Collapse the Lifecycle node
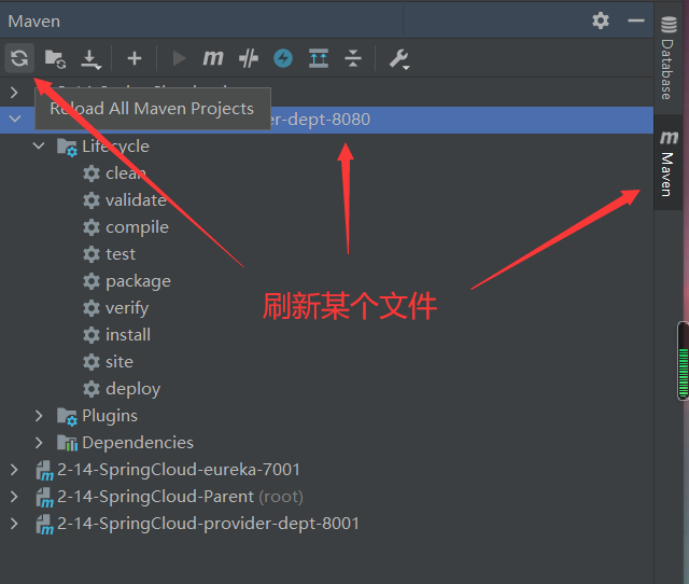Image resolution: width=689 pixels, height=584 pixels. 39,145
